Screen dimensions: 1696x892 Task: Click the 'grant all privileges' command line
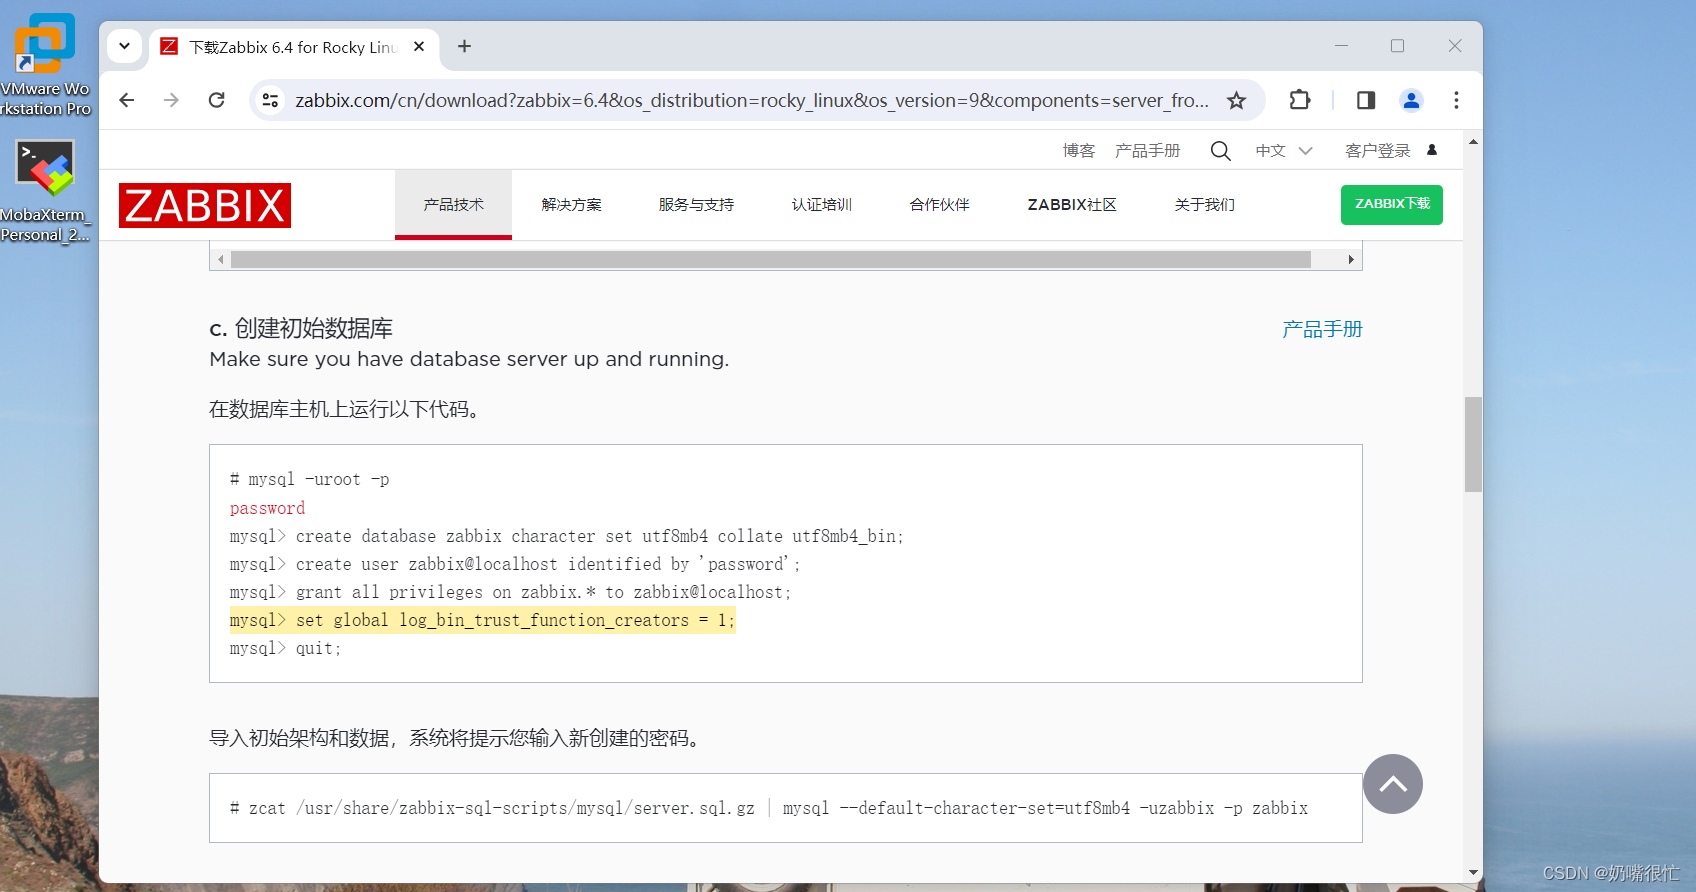click(510, 592)
